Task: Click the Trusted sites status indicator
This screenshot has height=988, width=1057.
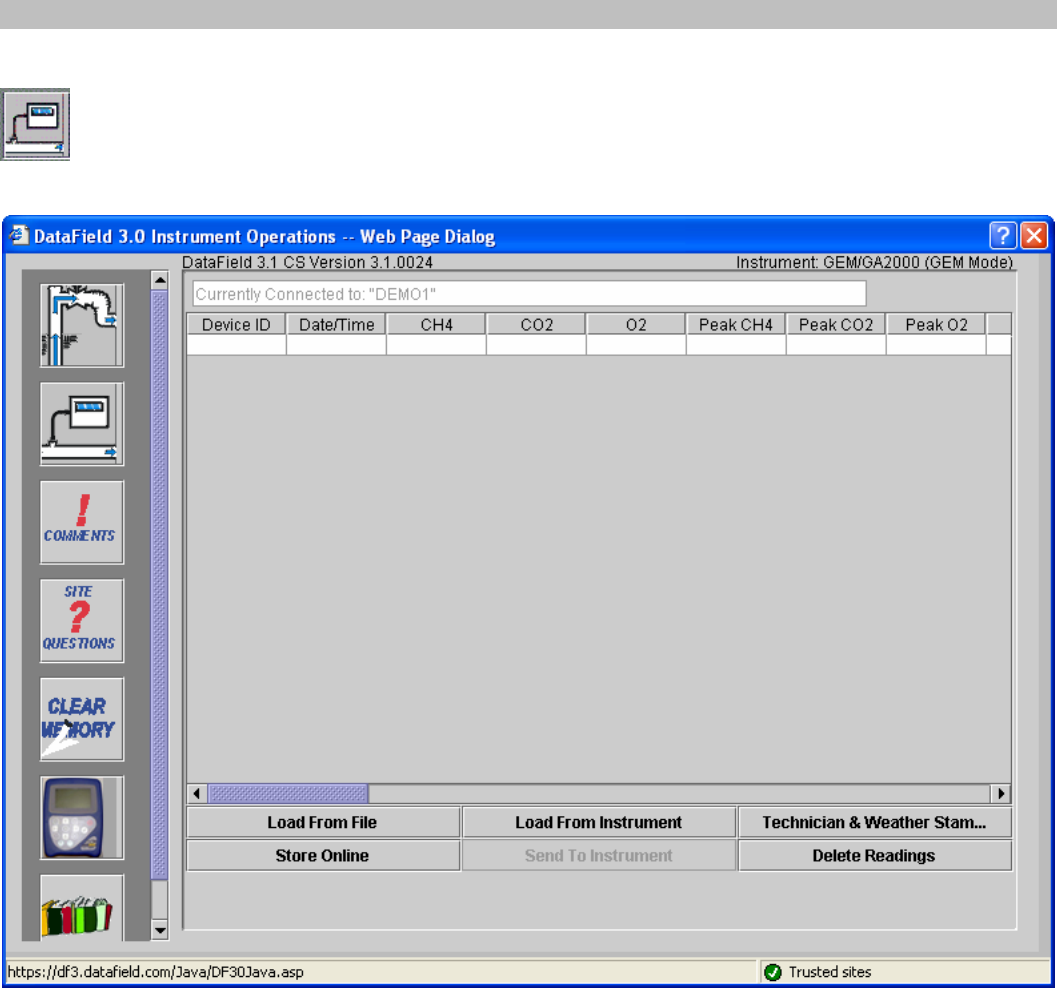Action: 818,972
